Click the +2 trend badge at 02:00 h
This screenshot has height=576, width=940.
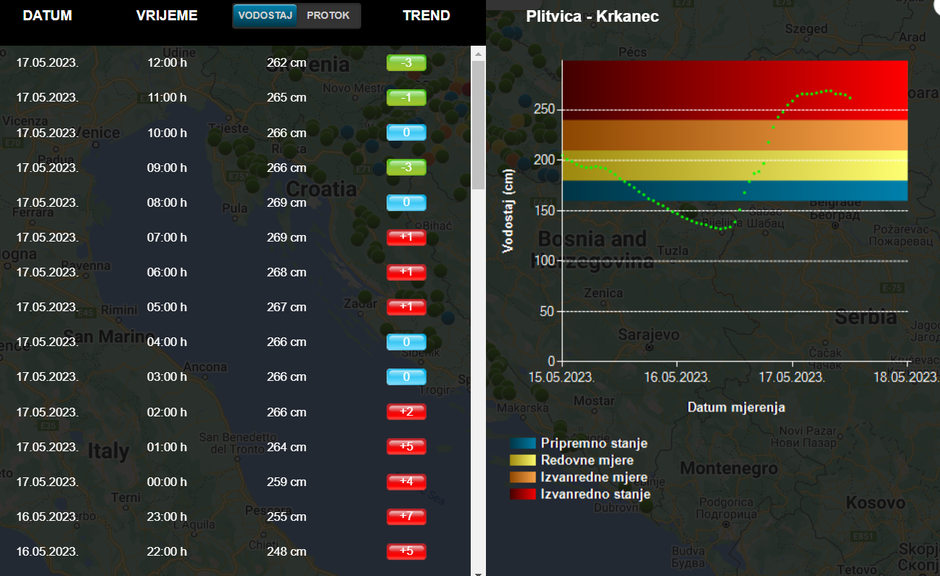tap(406, 412)
